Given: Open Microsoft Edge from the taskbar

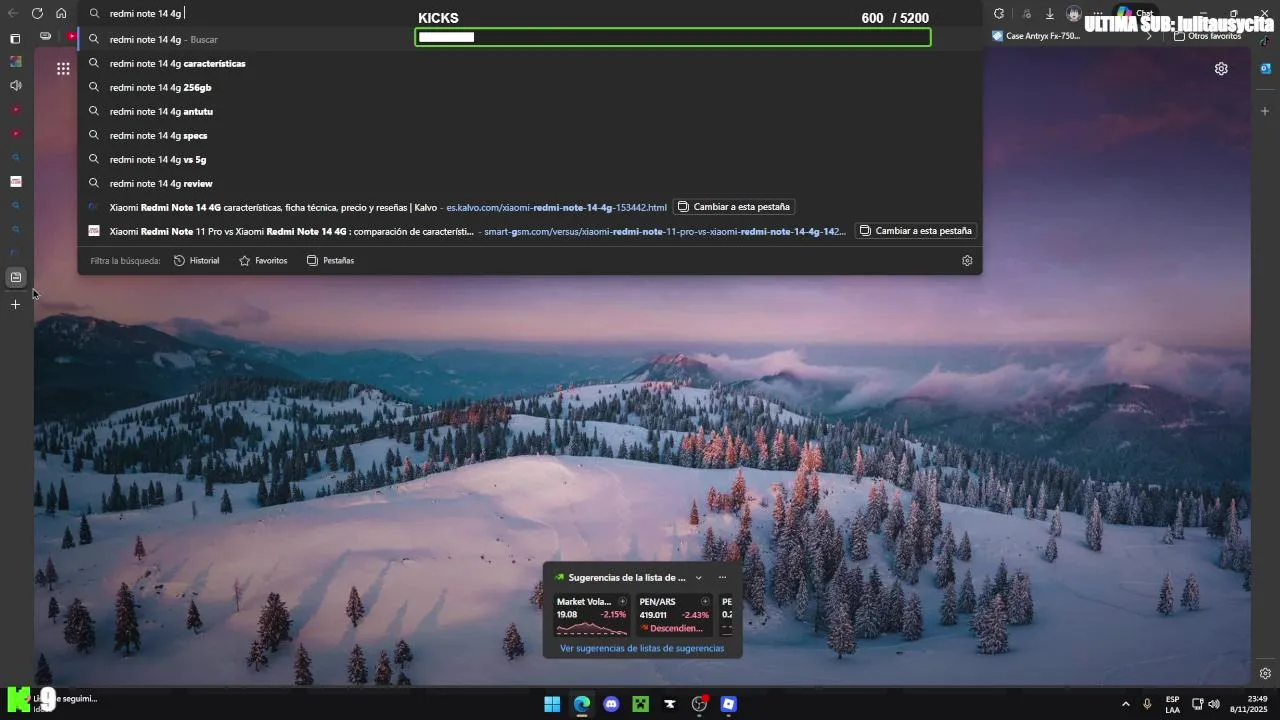Looking at the screenshot, I should [x=582, y=704].
